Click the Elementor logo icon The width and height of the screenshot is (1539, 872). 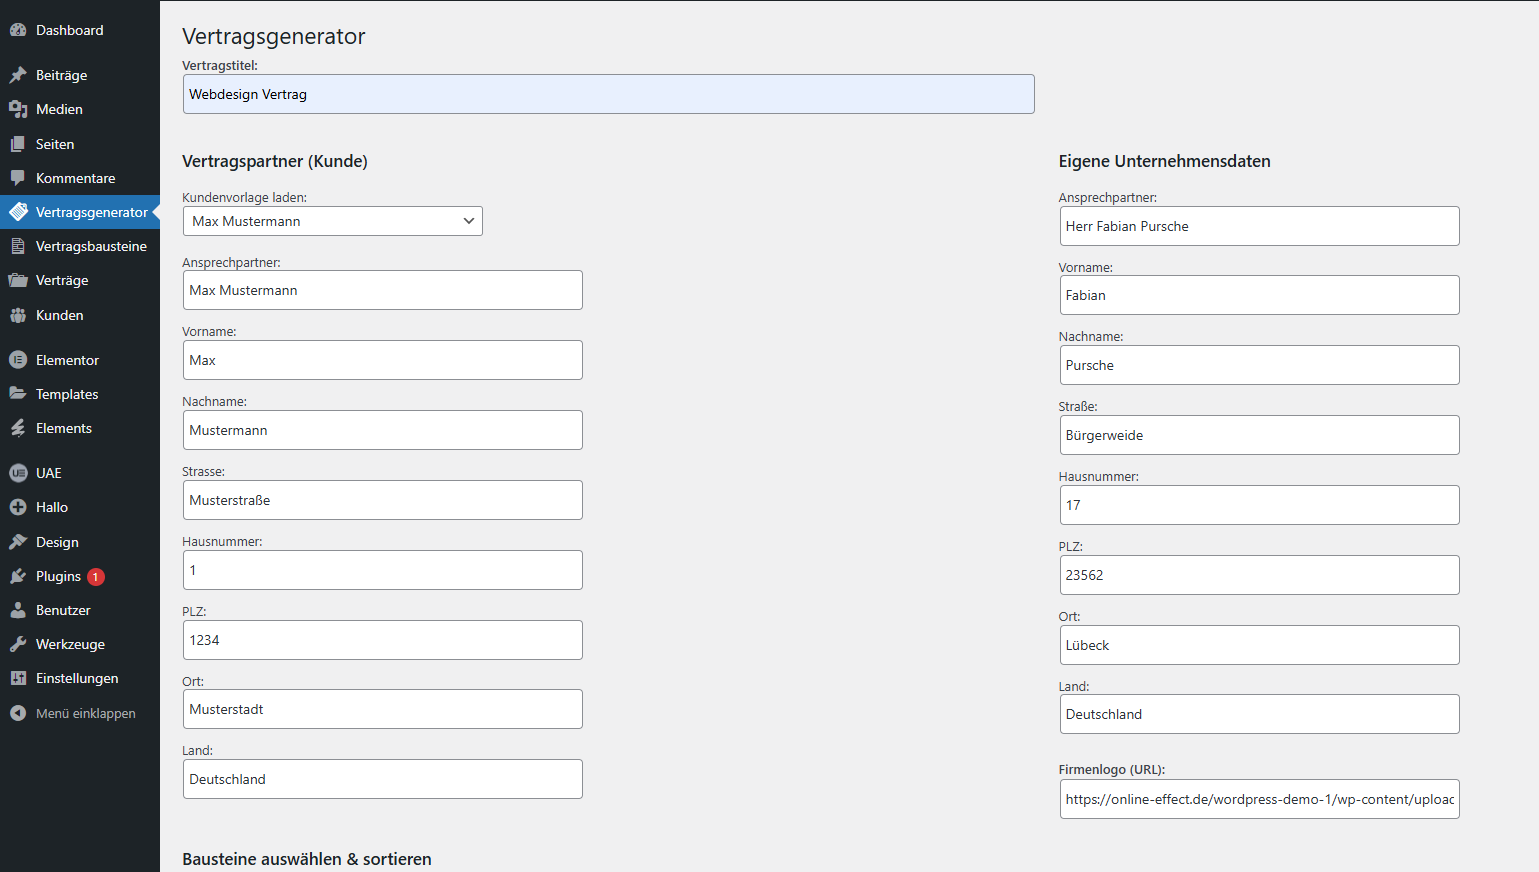click(18, 360)
